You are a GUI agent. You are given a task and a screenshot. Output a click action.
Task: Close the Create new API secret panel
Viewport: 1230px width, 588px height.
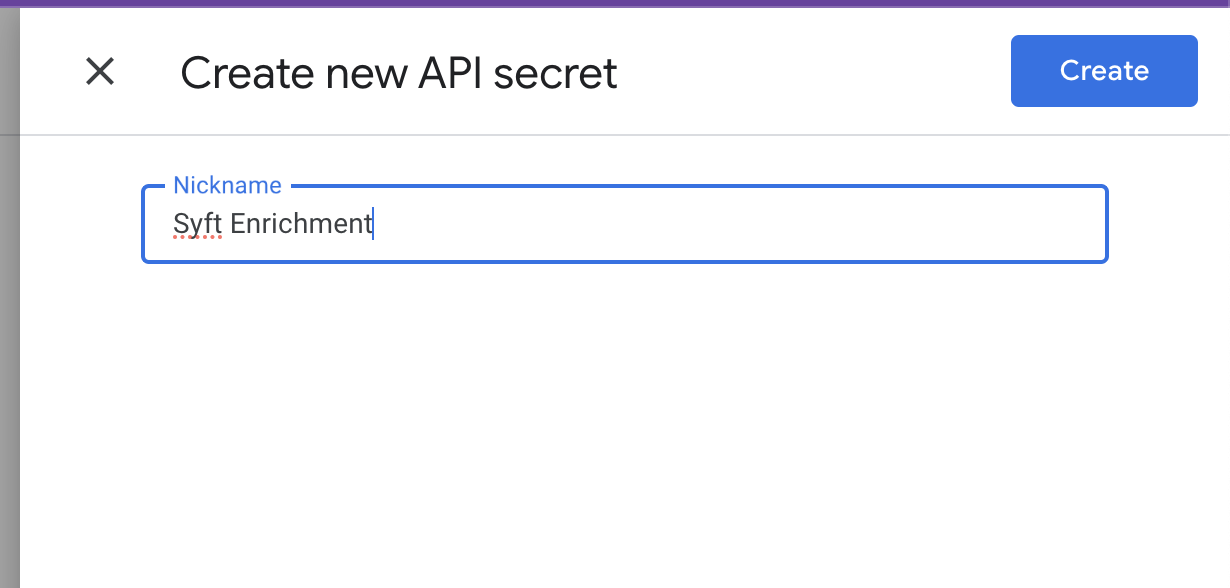[100, 72]
